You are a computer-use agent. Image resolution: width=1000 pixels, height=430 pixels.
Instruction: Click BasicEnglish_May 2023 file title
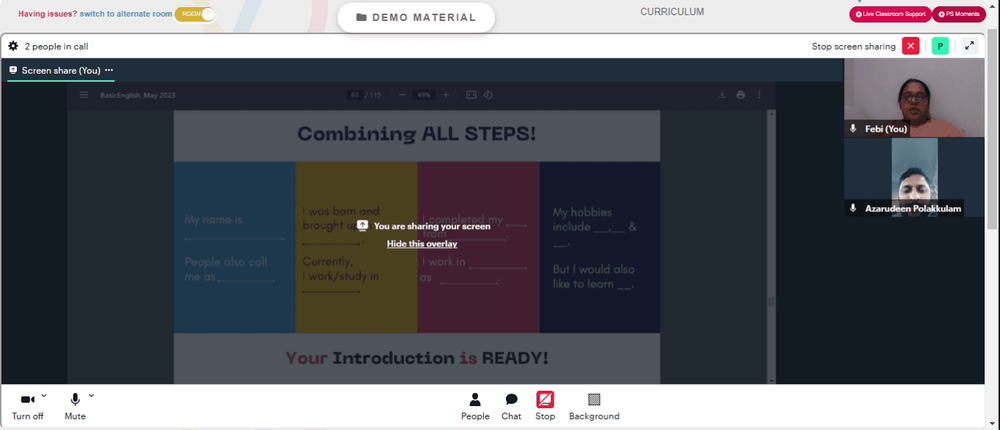tap(138, 95)
